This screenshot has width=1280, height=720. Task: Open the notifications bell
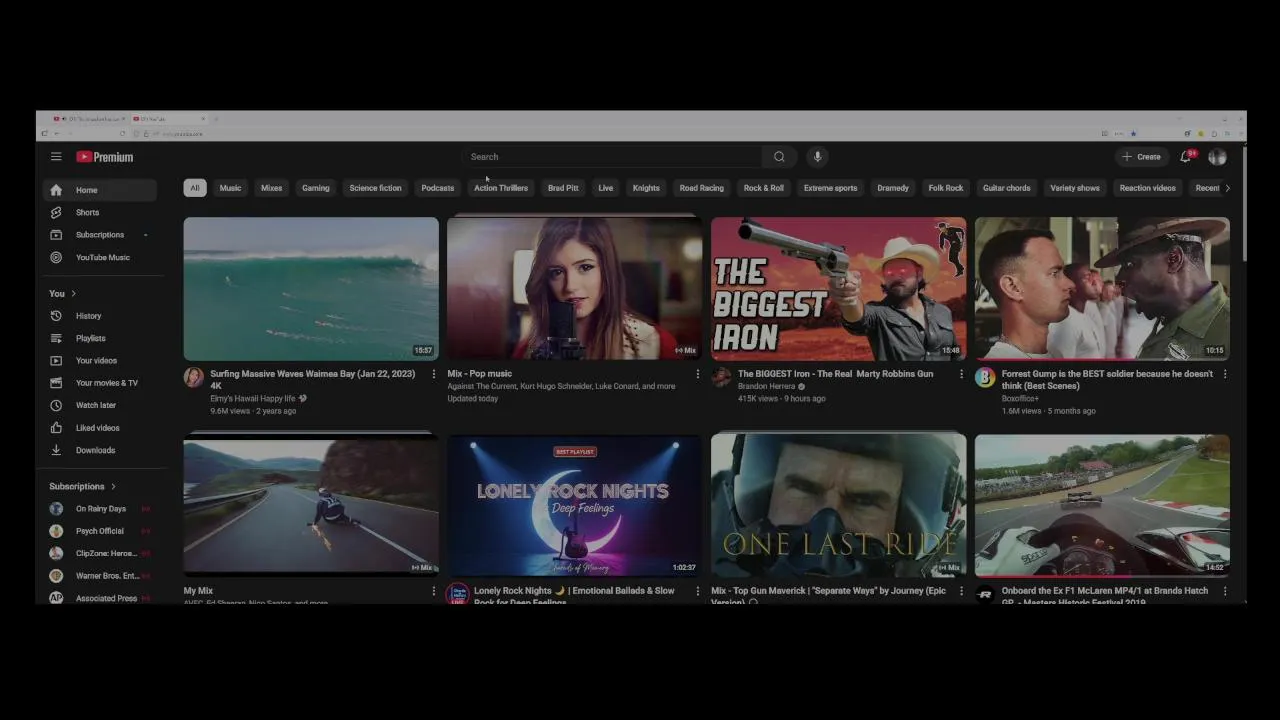pyautogui.click(x=1186, y=157)
